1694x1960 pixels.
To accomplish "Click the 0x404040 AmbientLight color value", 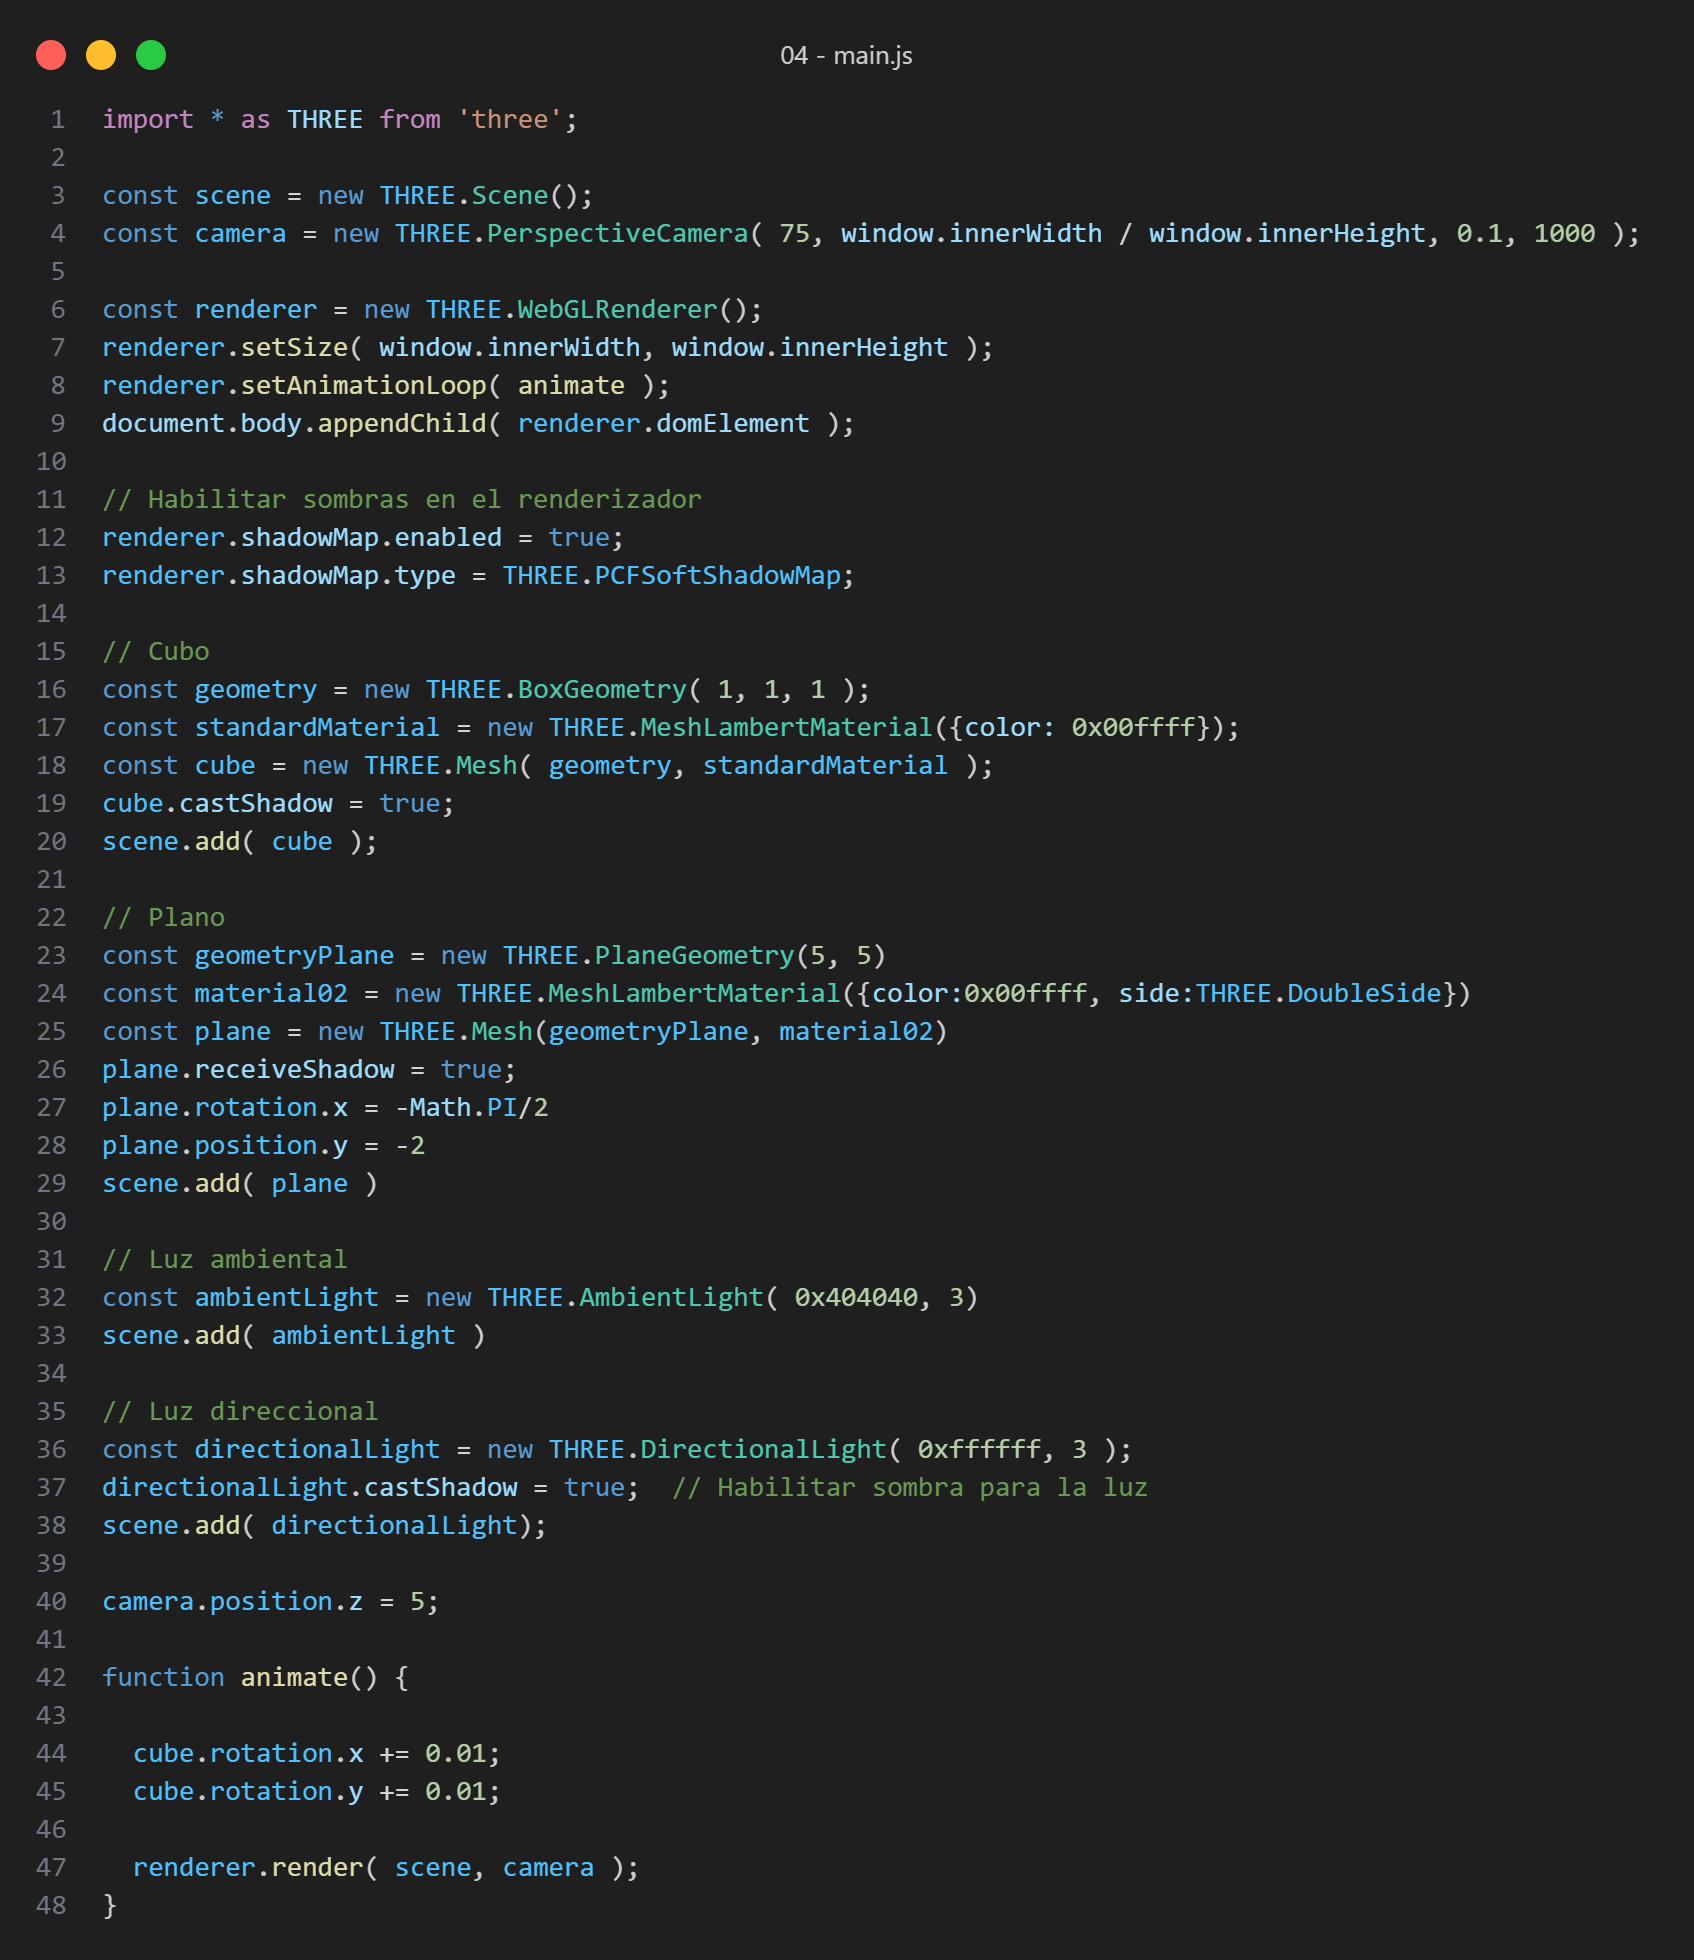I will point(856,1298).
